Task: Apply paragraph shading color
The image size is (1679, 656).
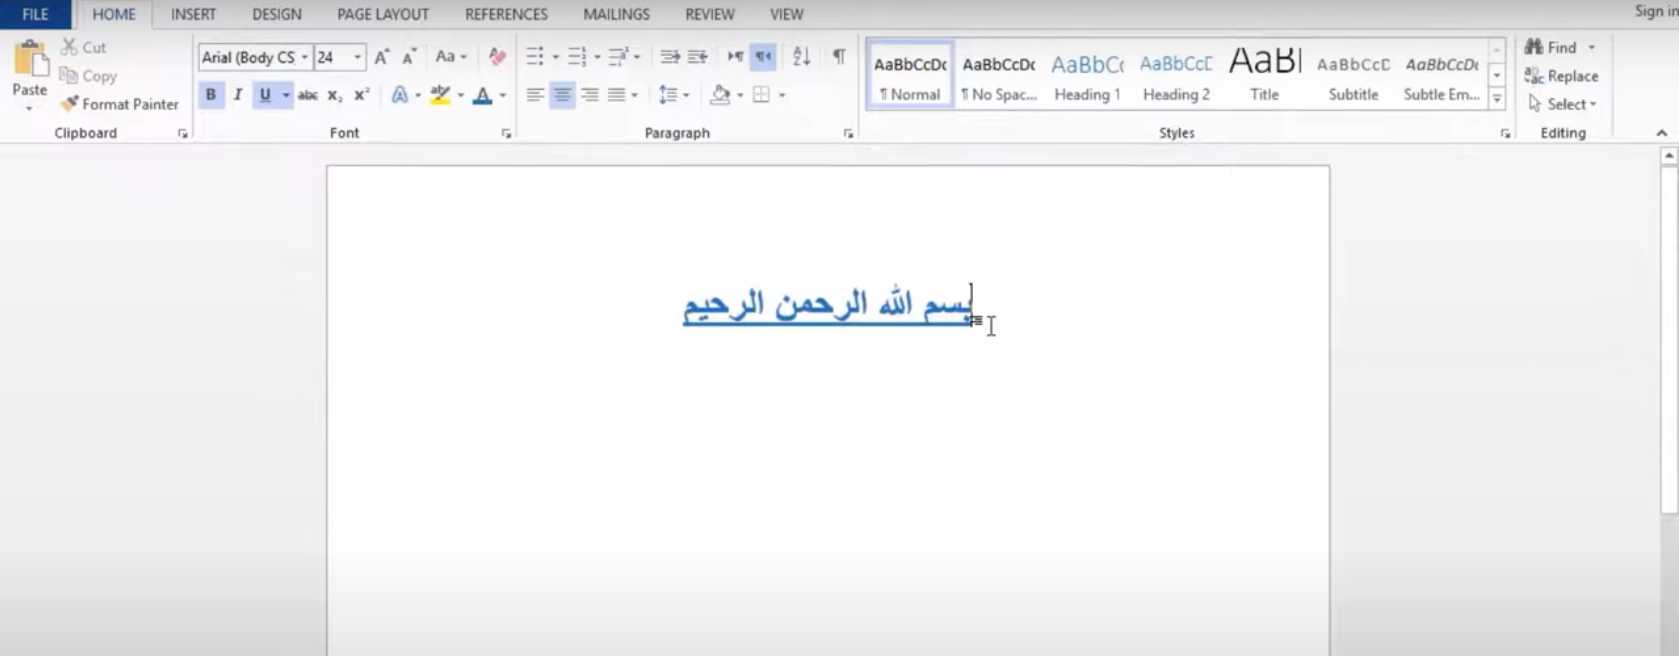Action: [720, 95]
